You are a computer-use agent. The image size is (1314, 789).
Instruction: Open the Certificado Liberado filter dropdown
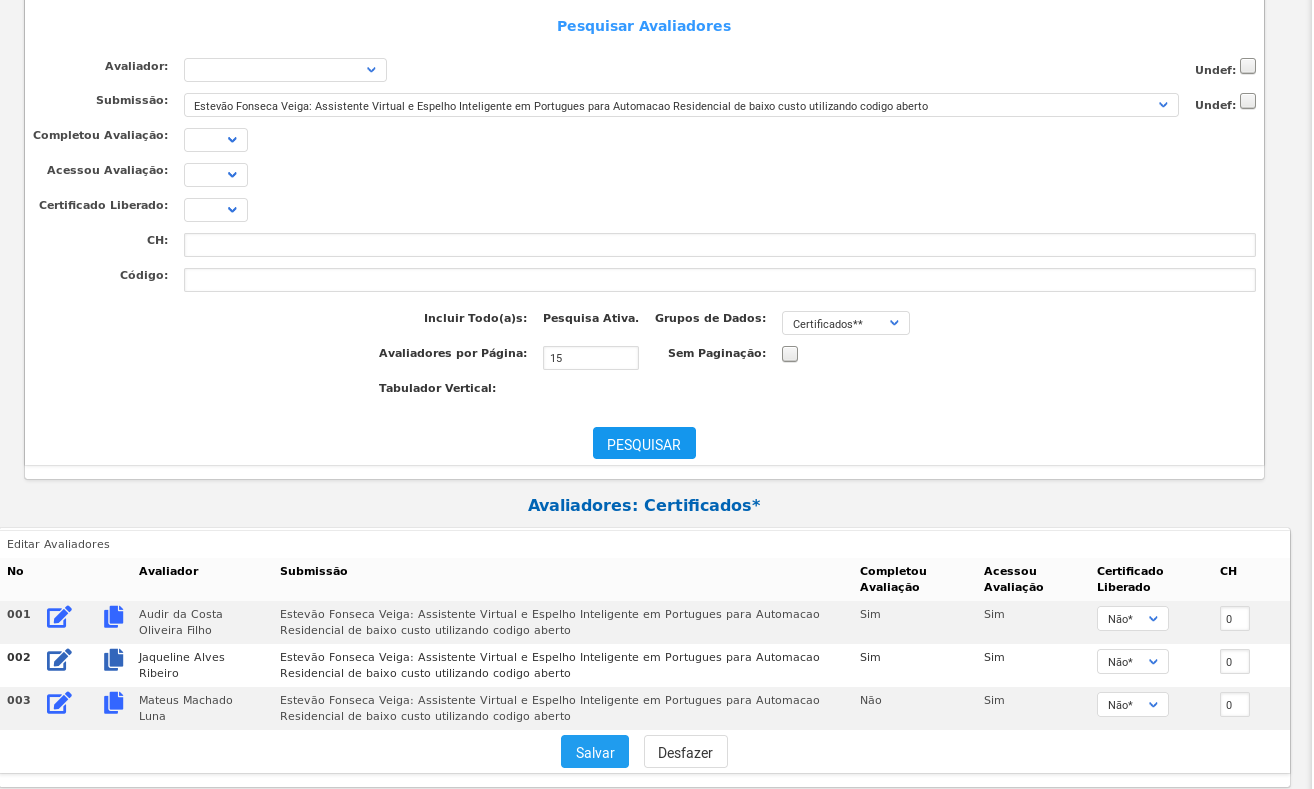pos(216,210)
